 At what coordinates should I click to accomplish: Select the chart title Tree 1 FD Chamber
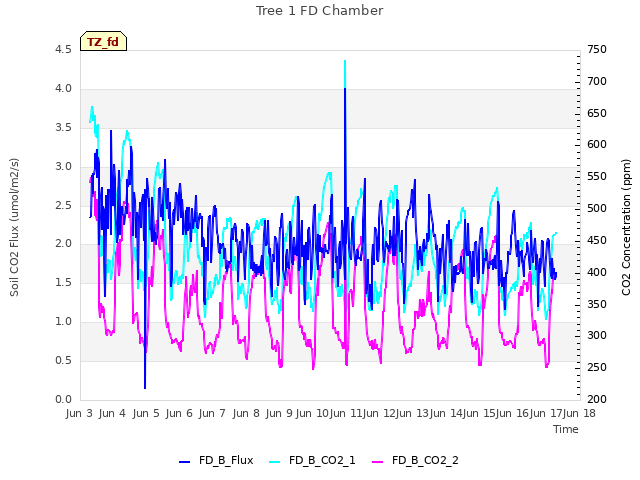320,11
